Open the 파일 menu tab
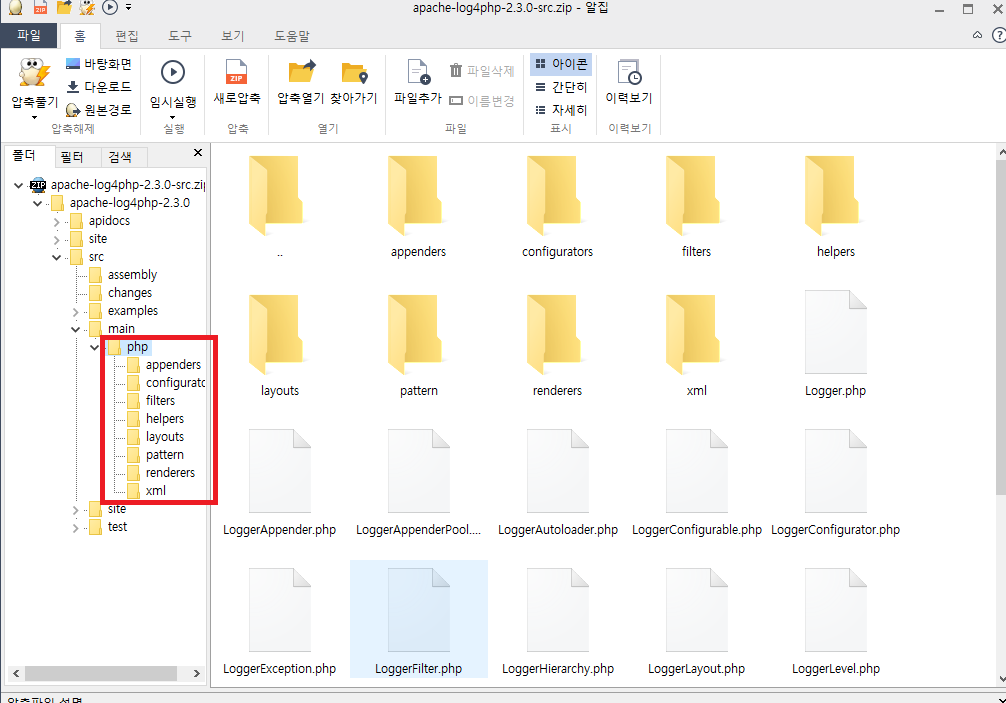The height and width of the screenshot is (703, 1006). (29, 35)
